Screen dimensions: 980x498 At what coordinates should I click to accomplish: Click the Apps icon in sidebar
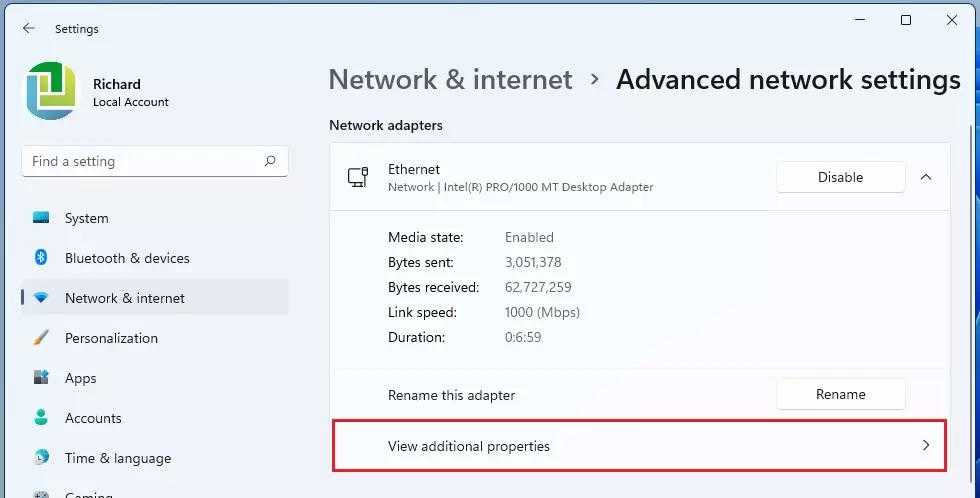coord(41,378)
